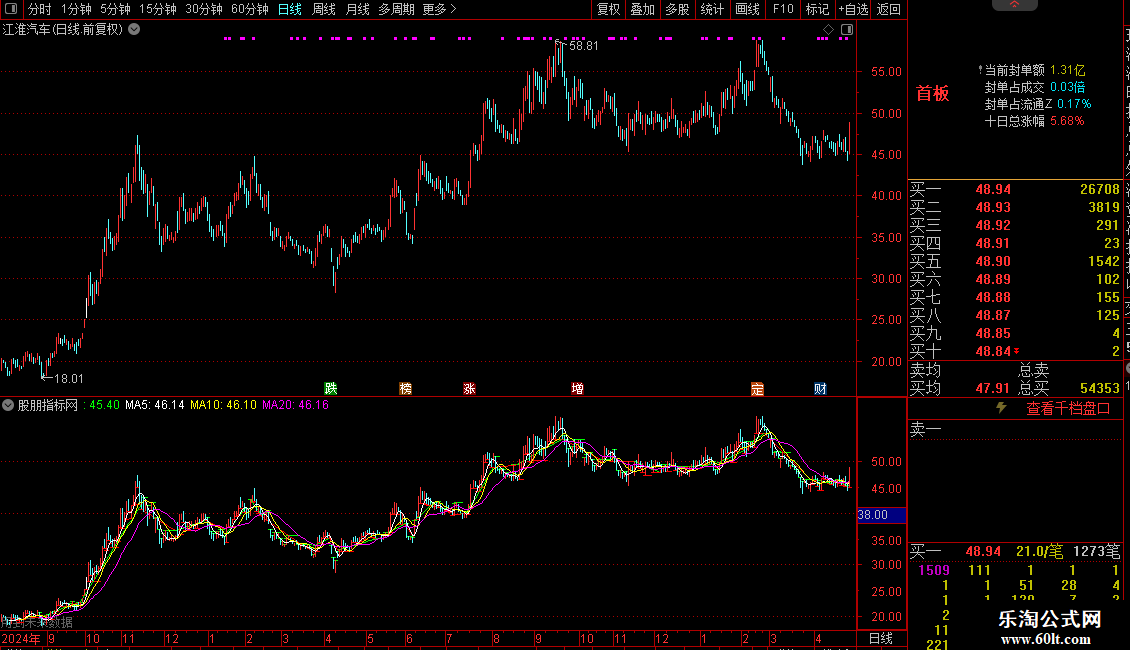Click the orange 定 event marker
1130x650 pixels.
click(x=757, y=388)
